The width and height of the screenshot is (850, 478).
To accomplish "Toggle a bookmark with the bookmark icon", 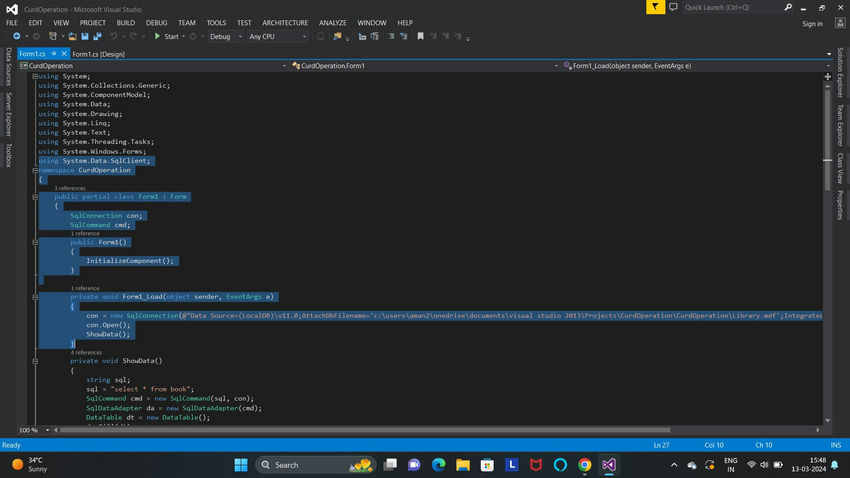I will [x=420, y=36].
